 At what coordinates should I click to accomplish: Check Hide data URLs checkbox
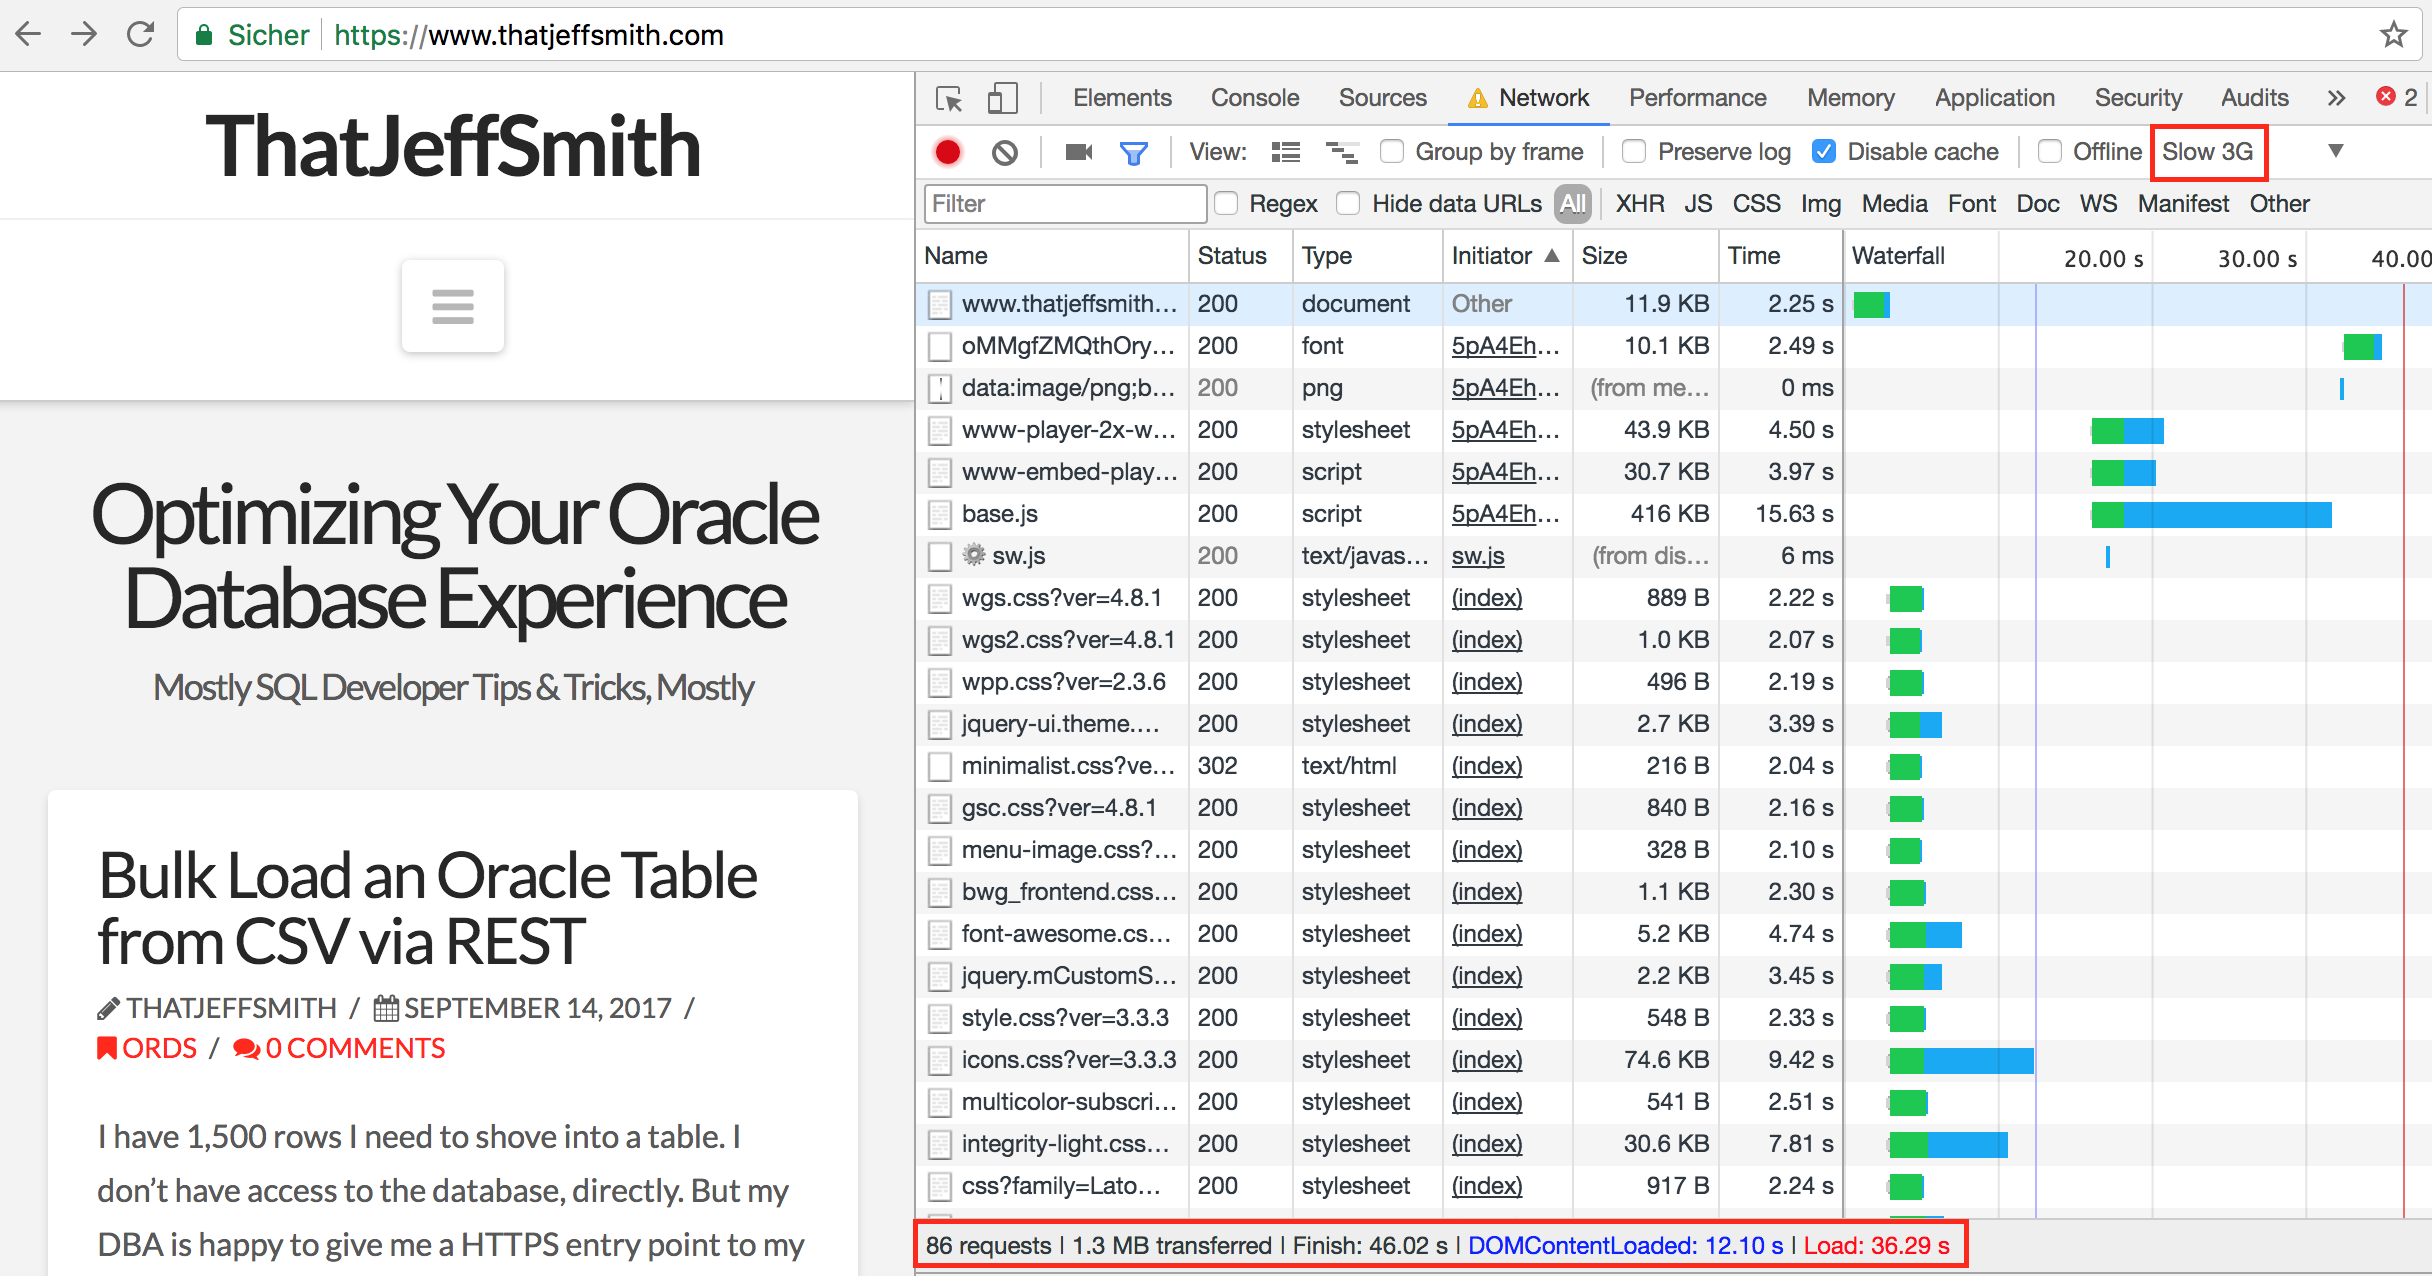coord(1348,204)
